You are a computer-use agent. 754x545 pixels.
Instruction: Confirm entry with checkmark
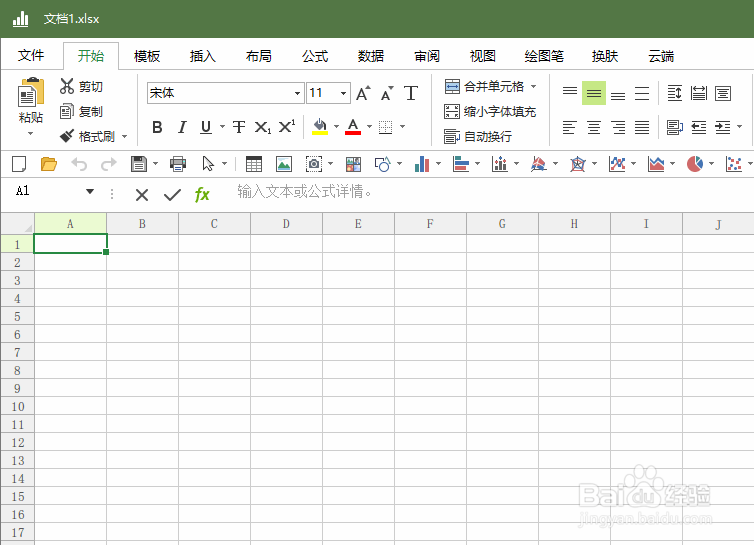click(x=172, y=195)
